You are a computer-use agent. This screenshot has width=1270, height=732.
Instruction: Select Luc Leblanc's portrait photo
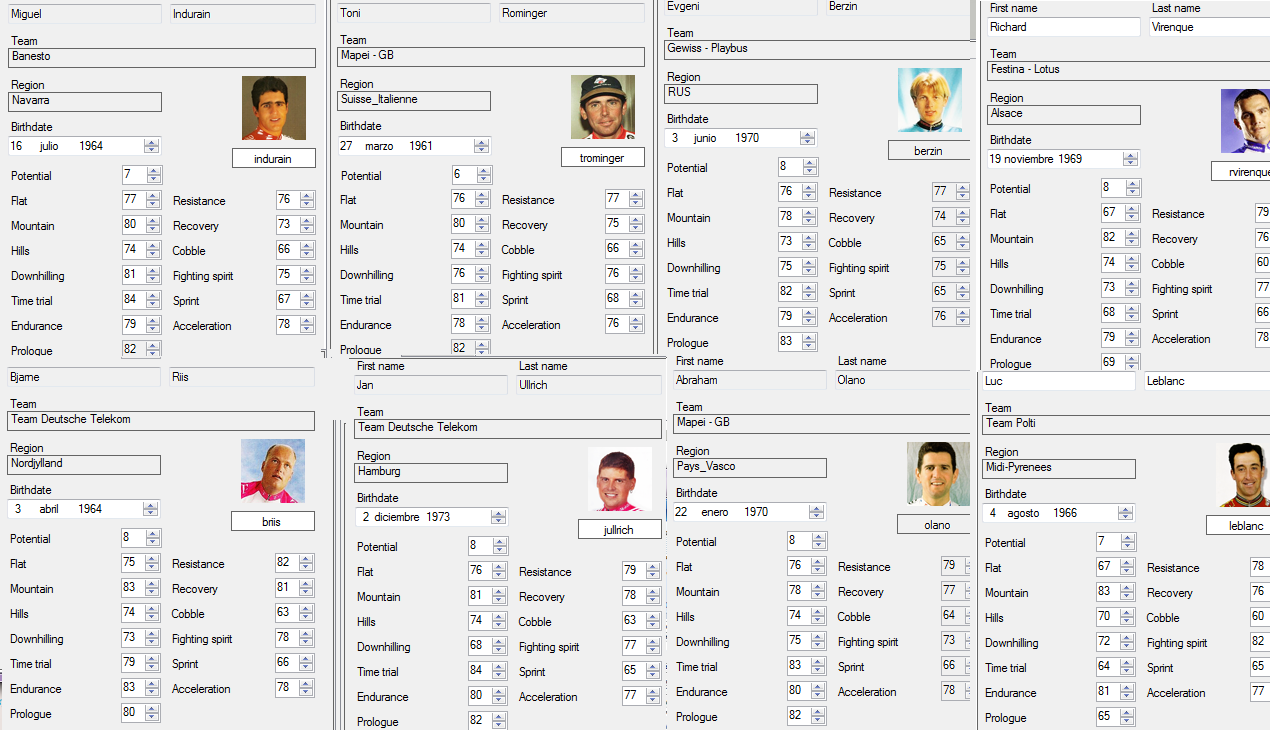tap(1242, 474)
